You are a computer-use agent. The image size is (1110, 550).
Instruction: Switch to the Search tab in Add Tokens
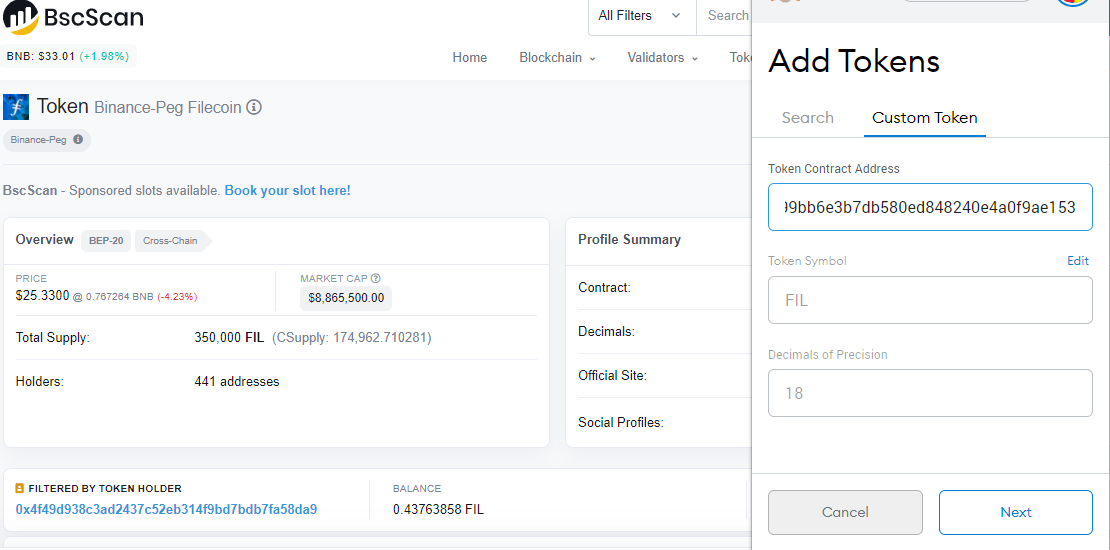click(807, 118)
